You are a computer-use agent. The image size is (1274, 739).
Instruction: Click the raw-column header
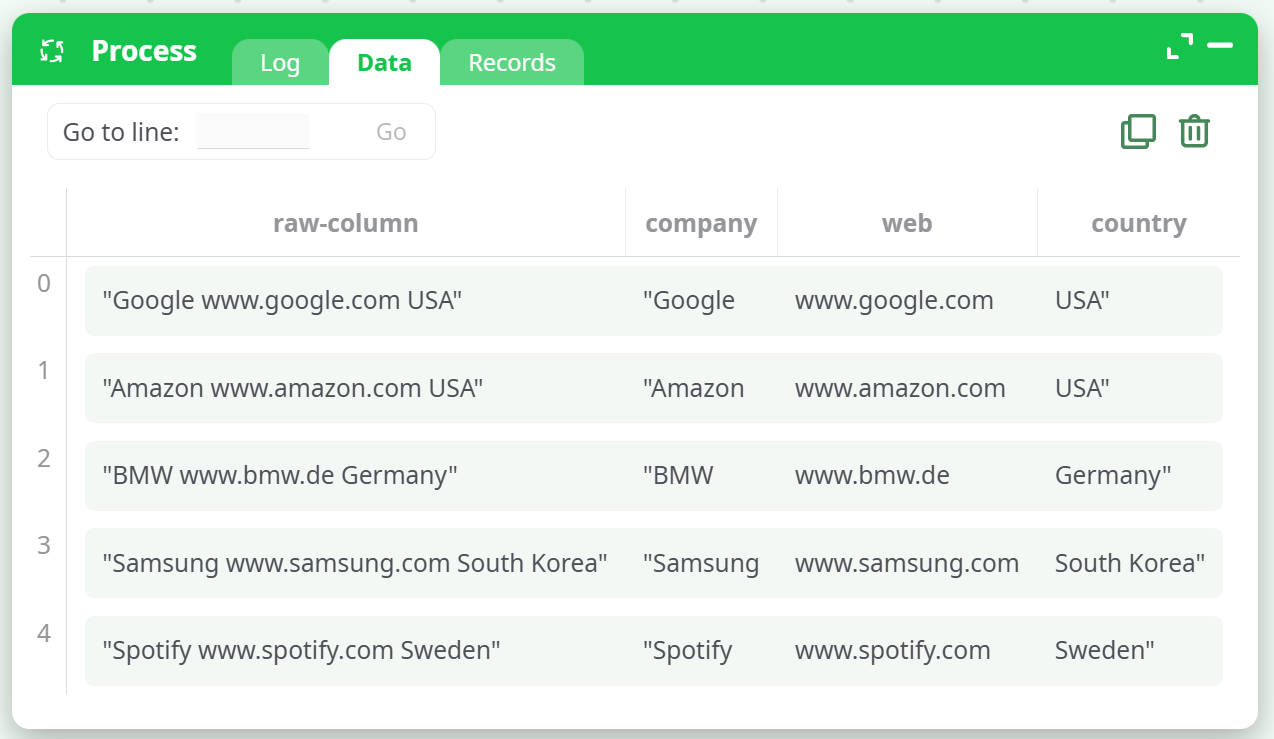tap(345, 223)
